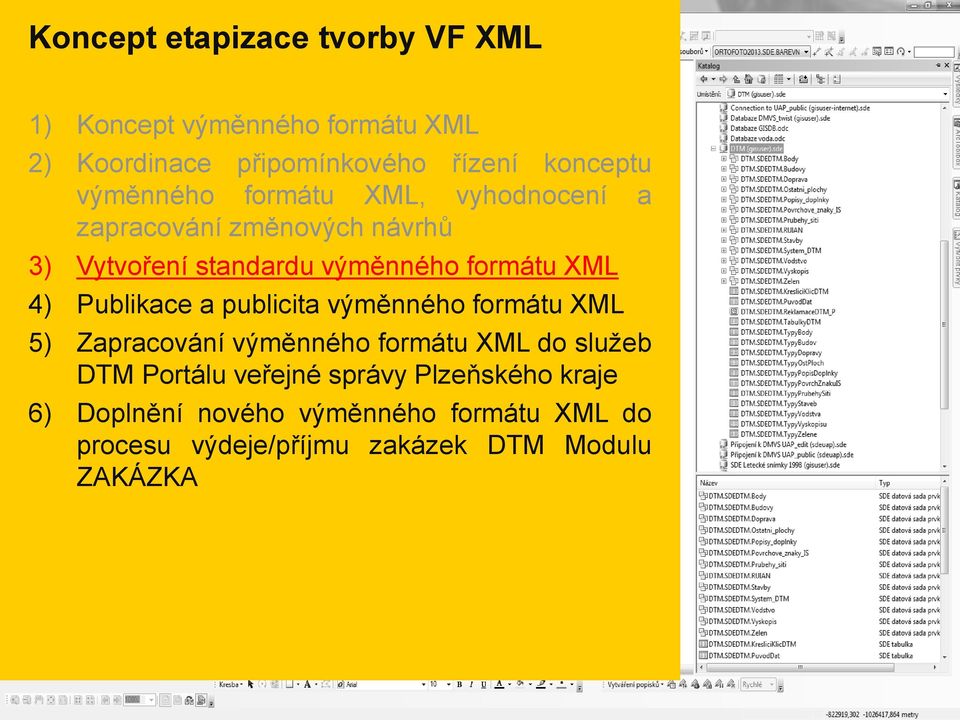Click the first label tool after Vytváření popisků
This screenshot has height=720, width=960.
tap(672, 684)
